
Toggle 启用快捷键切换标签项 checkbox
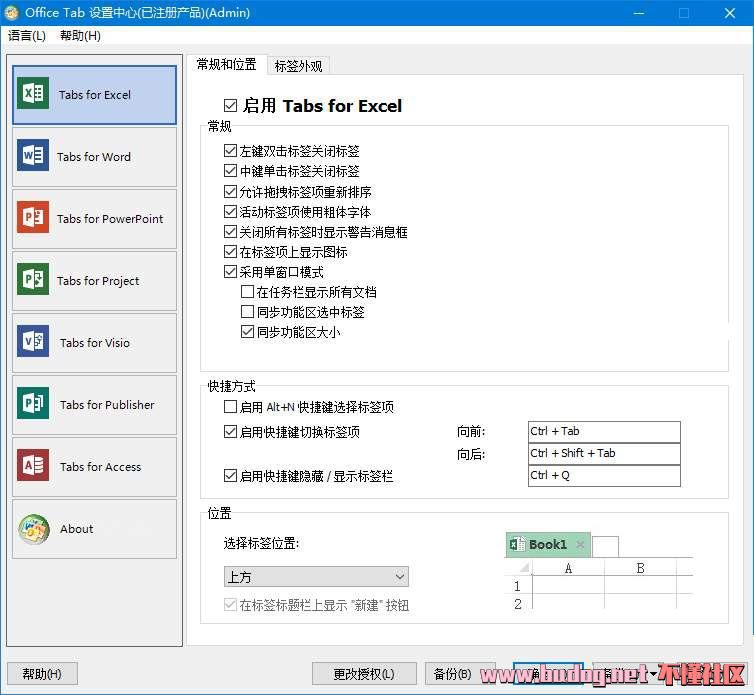(230, 432)
